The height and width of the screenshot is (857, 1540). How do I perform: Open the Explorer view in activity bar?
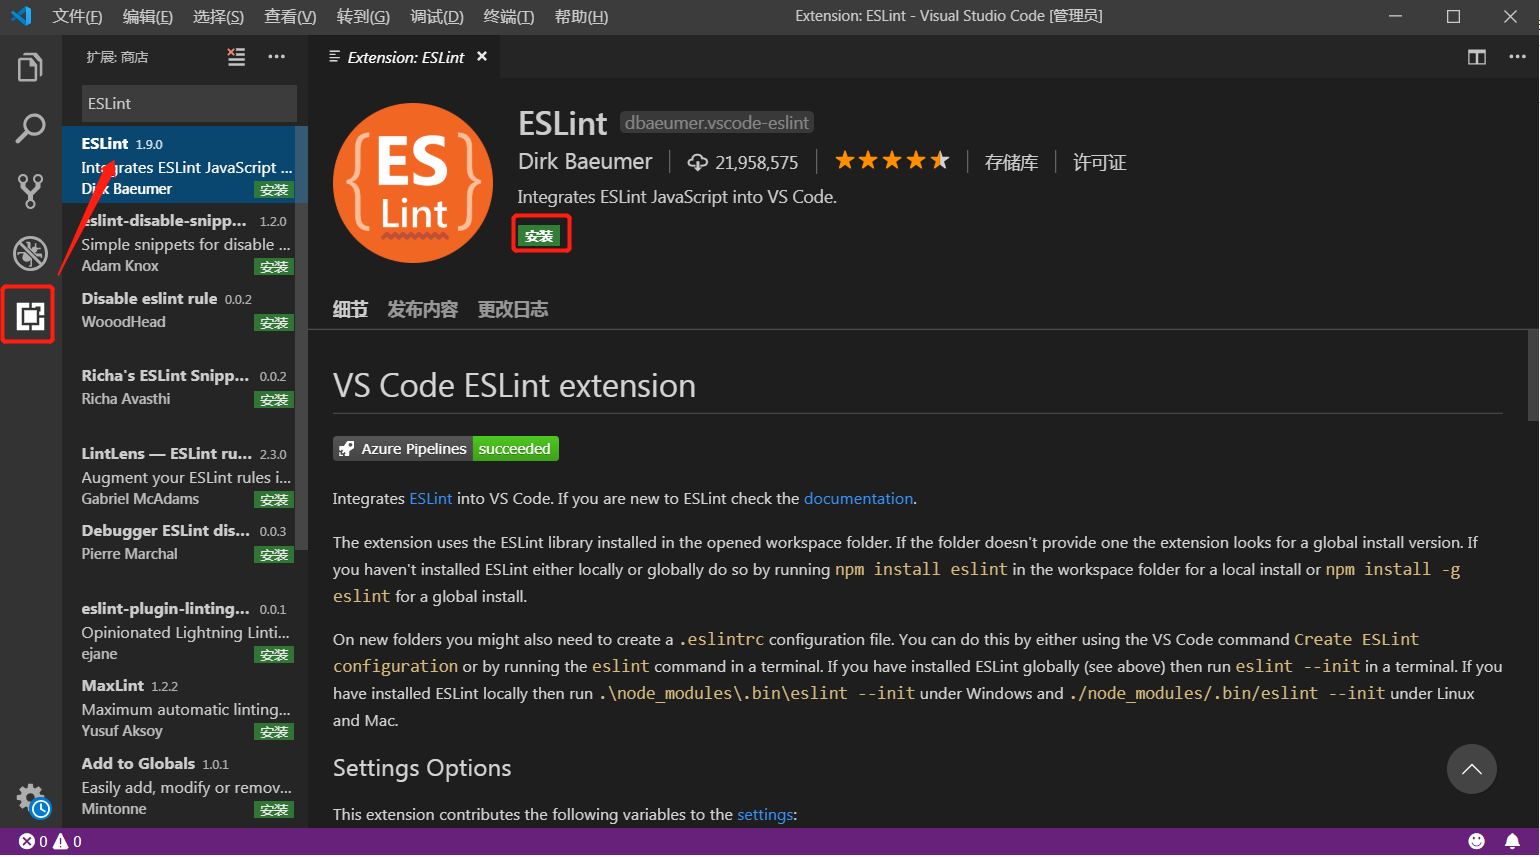30,68
